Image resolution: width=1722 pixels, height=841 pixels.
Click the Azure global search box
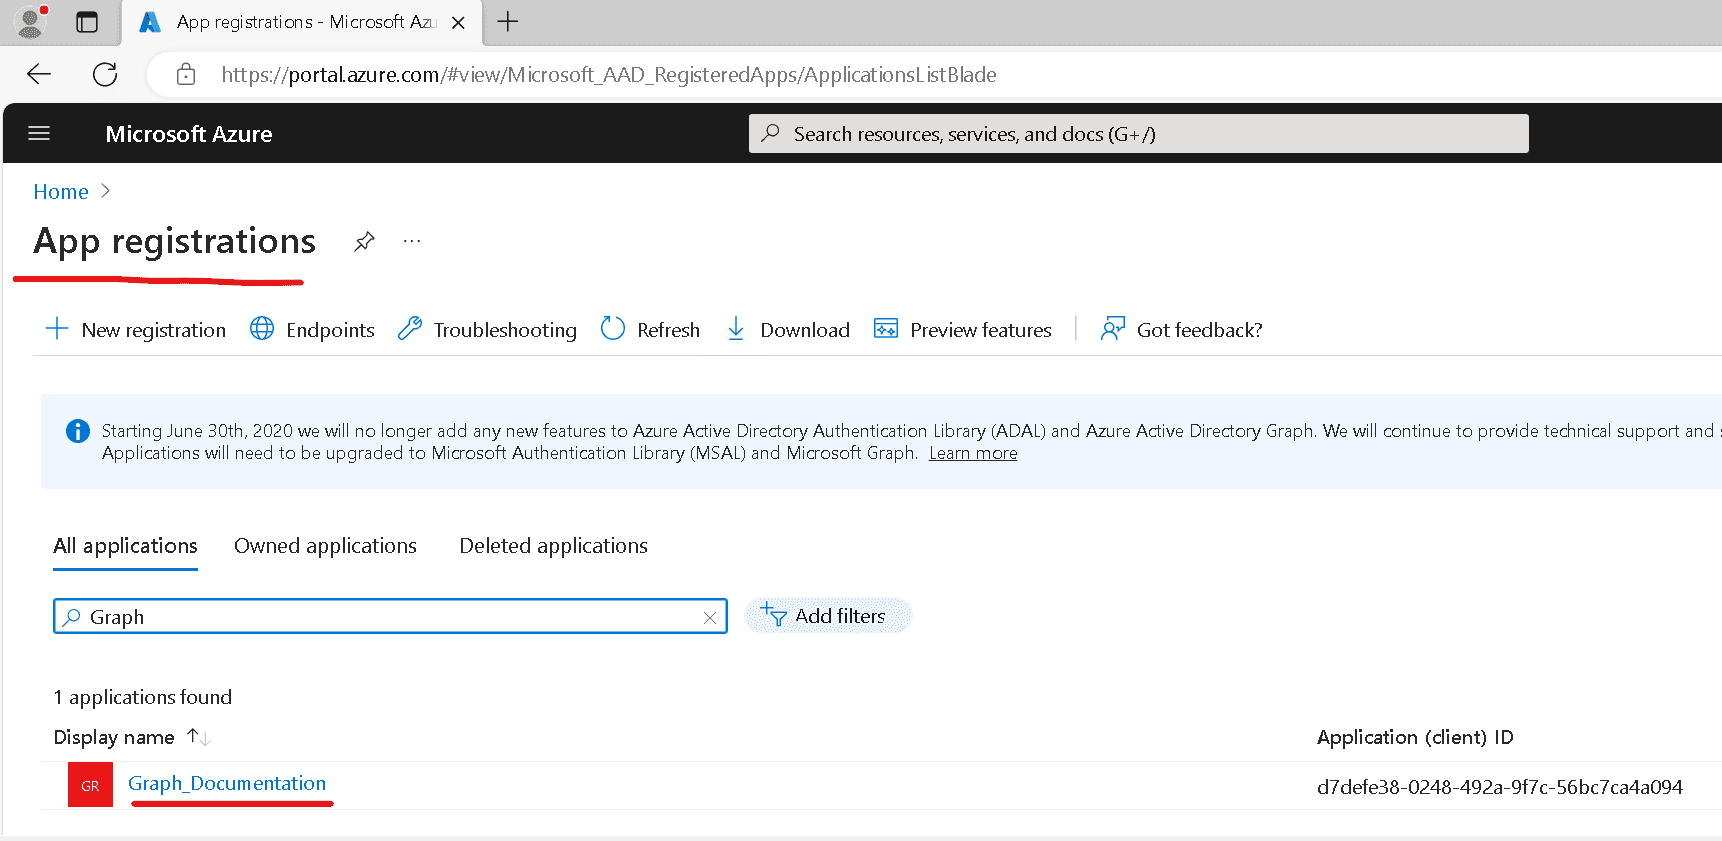point(1138,134)
